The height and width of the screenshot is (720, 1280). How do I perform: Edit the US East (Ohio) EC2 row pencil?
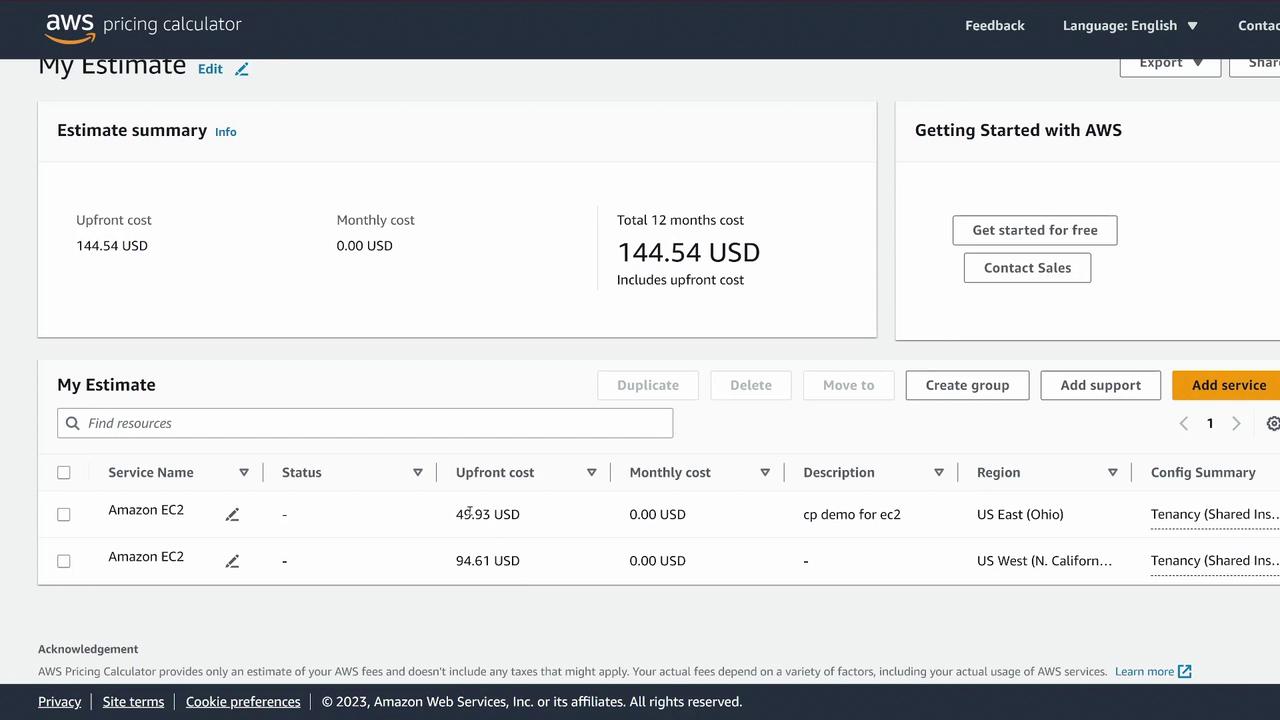[x=232, y=514]
